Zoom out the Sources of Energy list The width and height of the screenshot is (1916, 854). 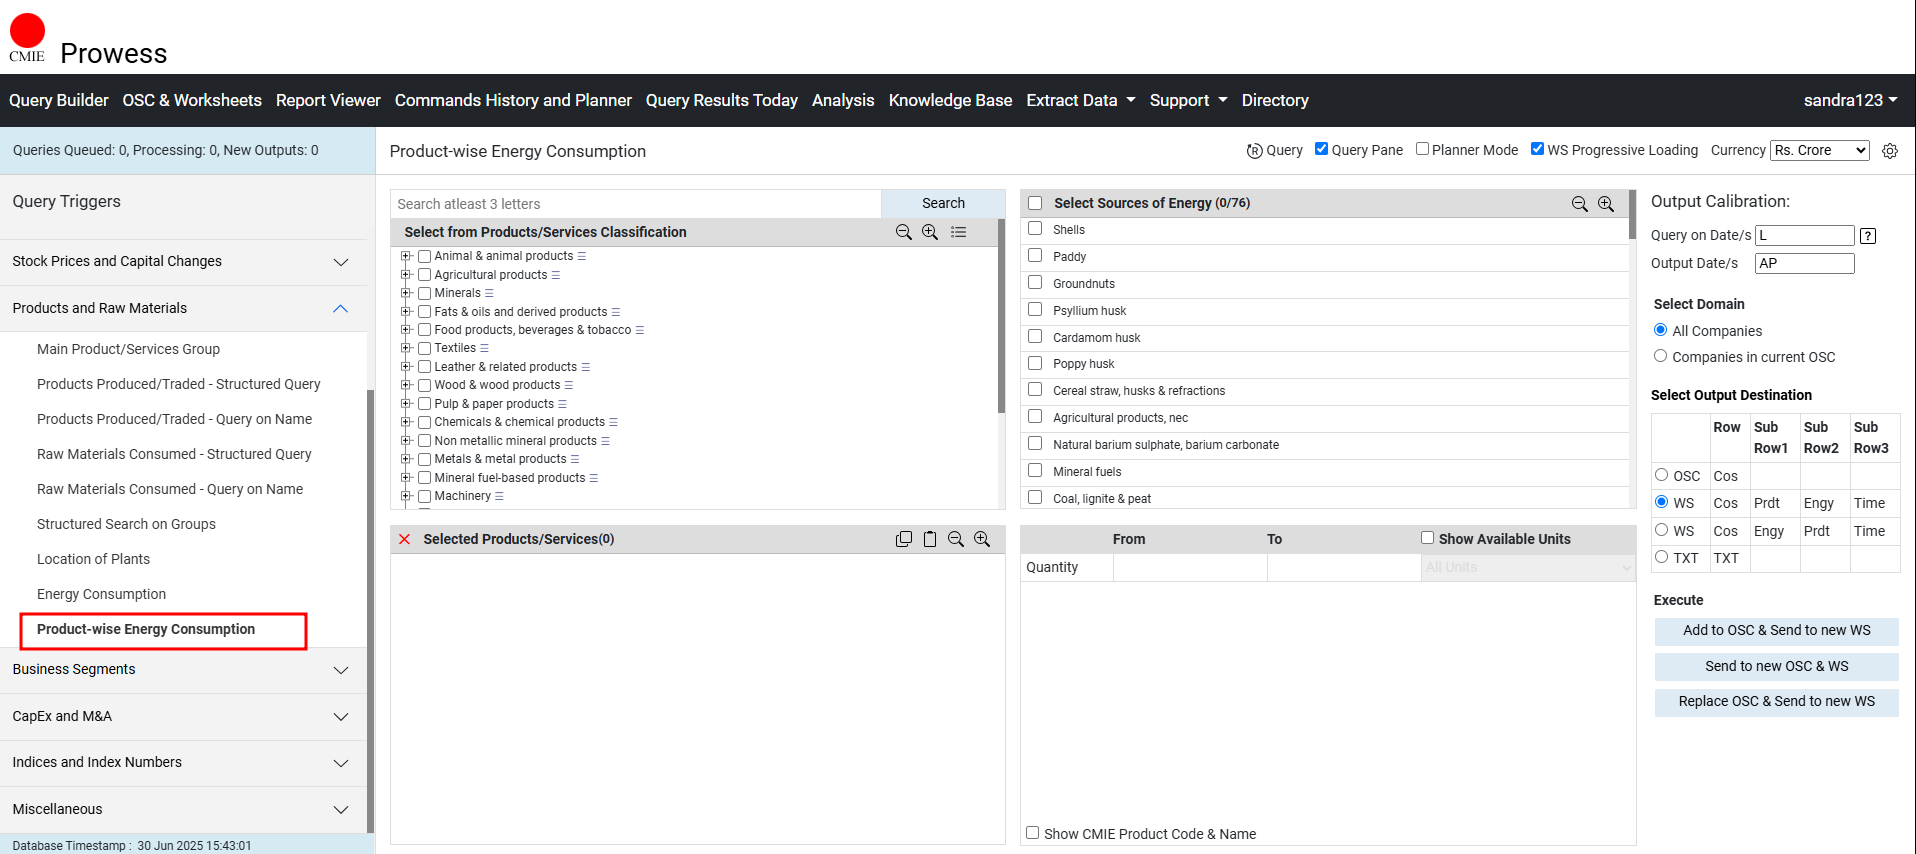pyautogui.click(x=1580, y=204)
